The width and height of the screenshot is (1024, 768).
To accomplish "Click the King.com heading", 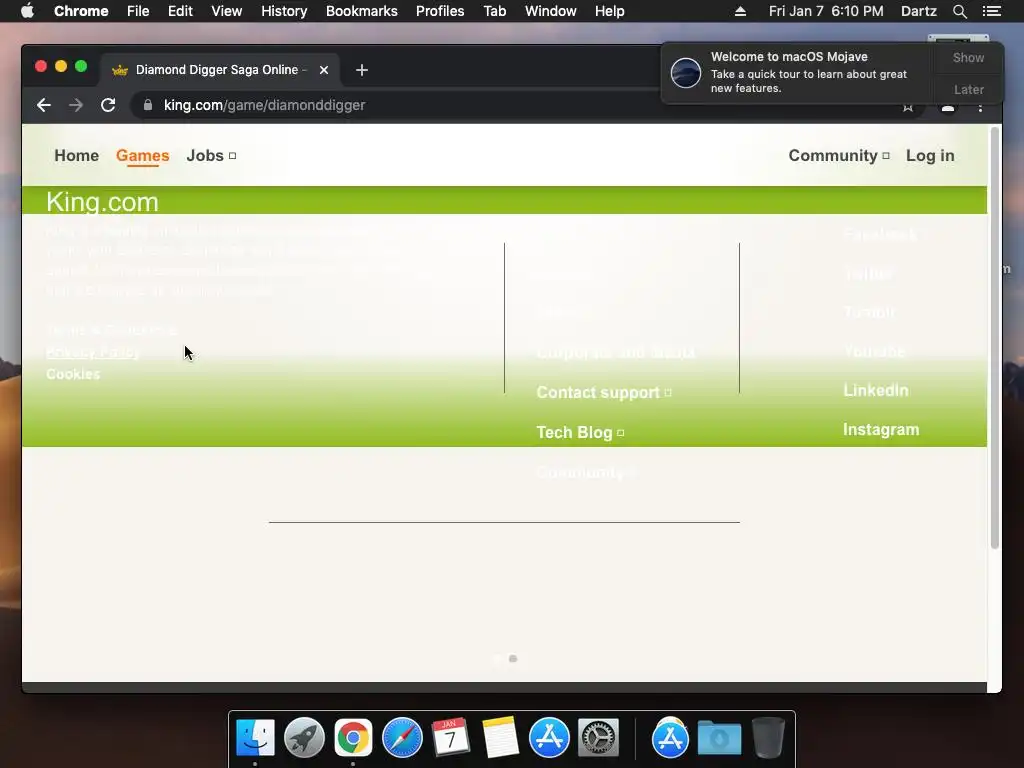I will click(103, 202).
